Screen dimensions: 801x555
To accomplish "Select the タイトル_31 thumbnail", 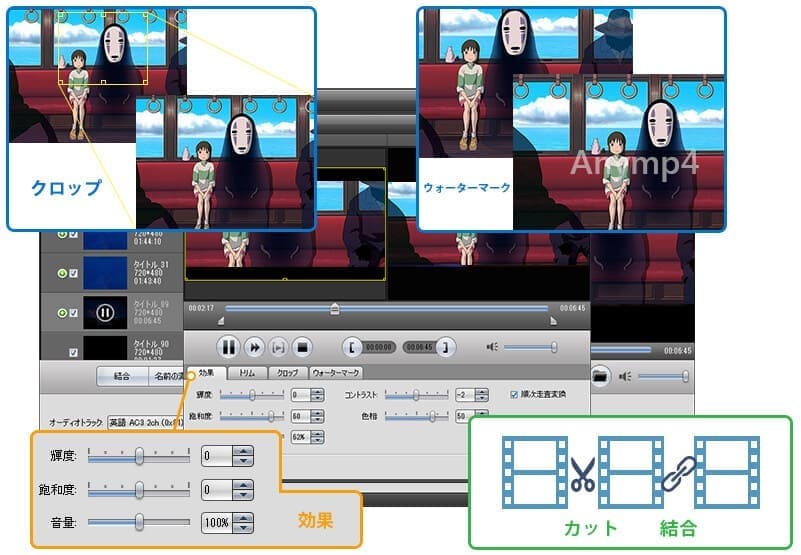I will click(105, 273).
